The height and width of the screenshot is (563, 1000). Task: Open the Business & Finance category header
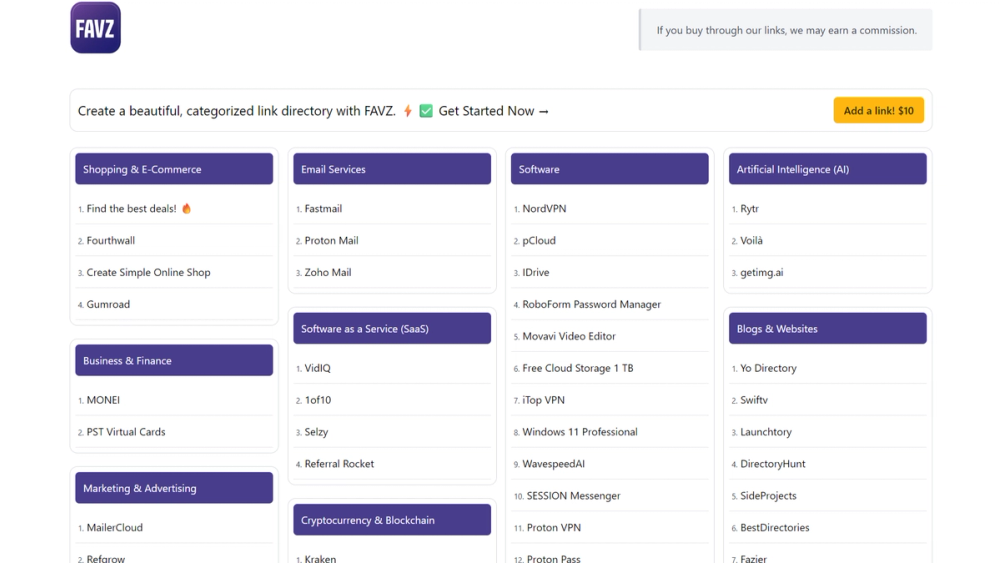point(174,360)
